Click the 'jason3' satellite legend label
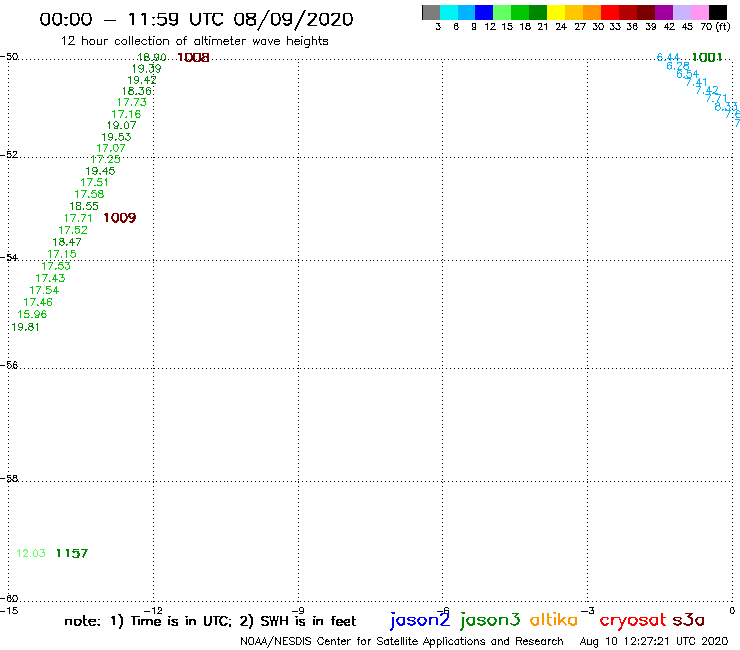Screen dimensions: 740x650 pos(490,620)
